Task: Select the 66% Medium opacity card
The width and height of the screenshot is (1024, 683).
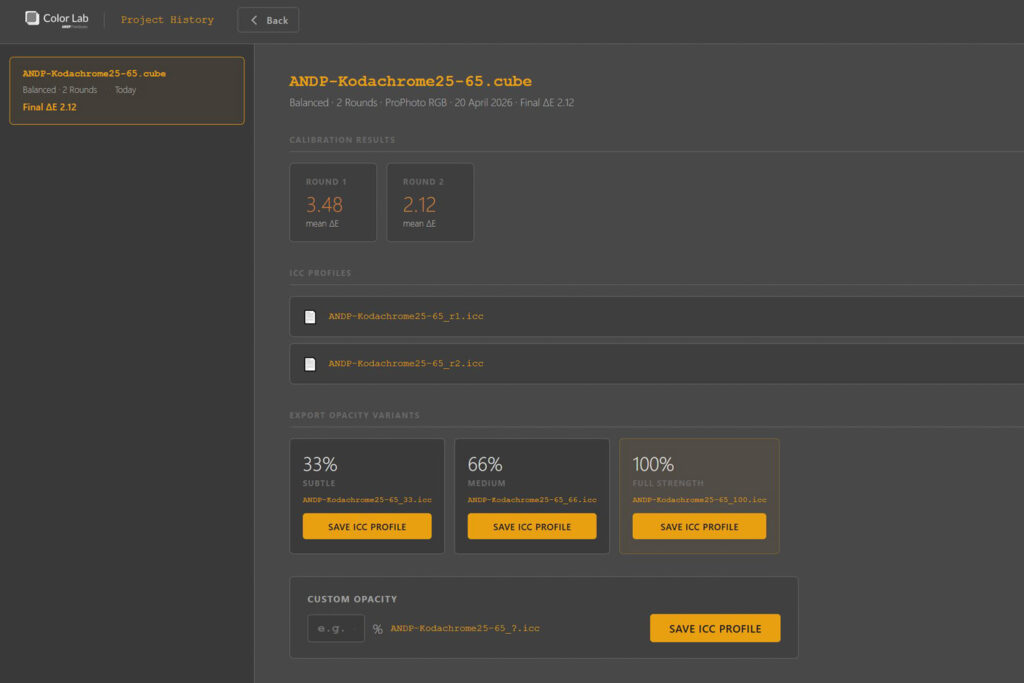Action: coord(532,496)
